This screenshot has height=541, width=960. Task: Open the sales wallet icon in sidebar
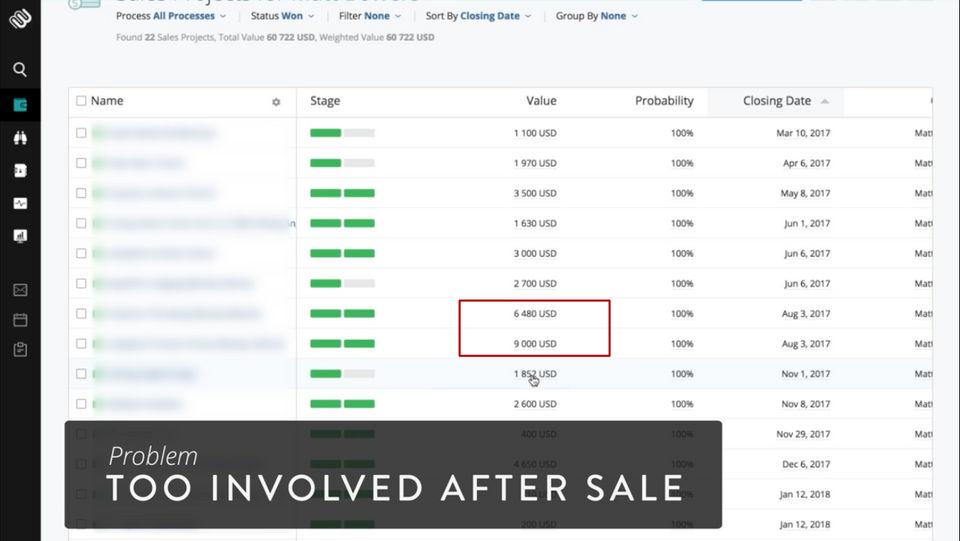coord(20,105)
